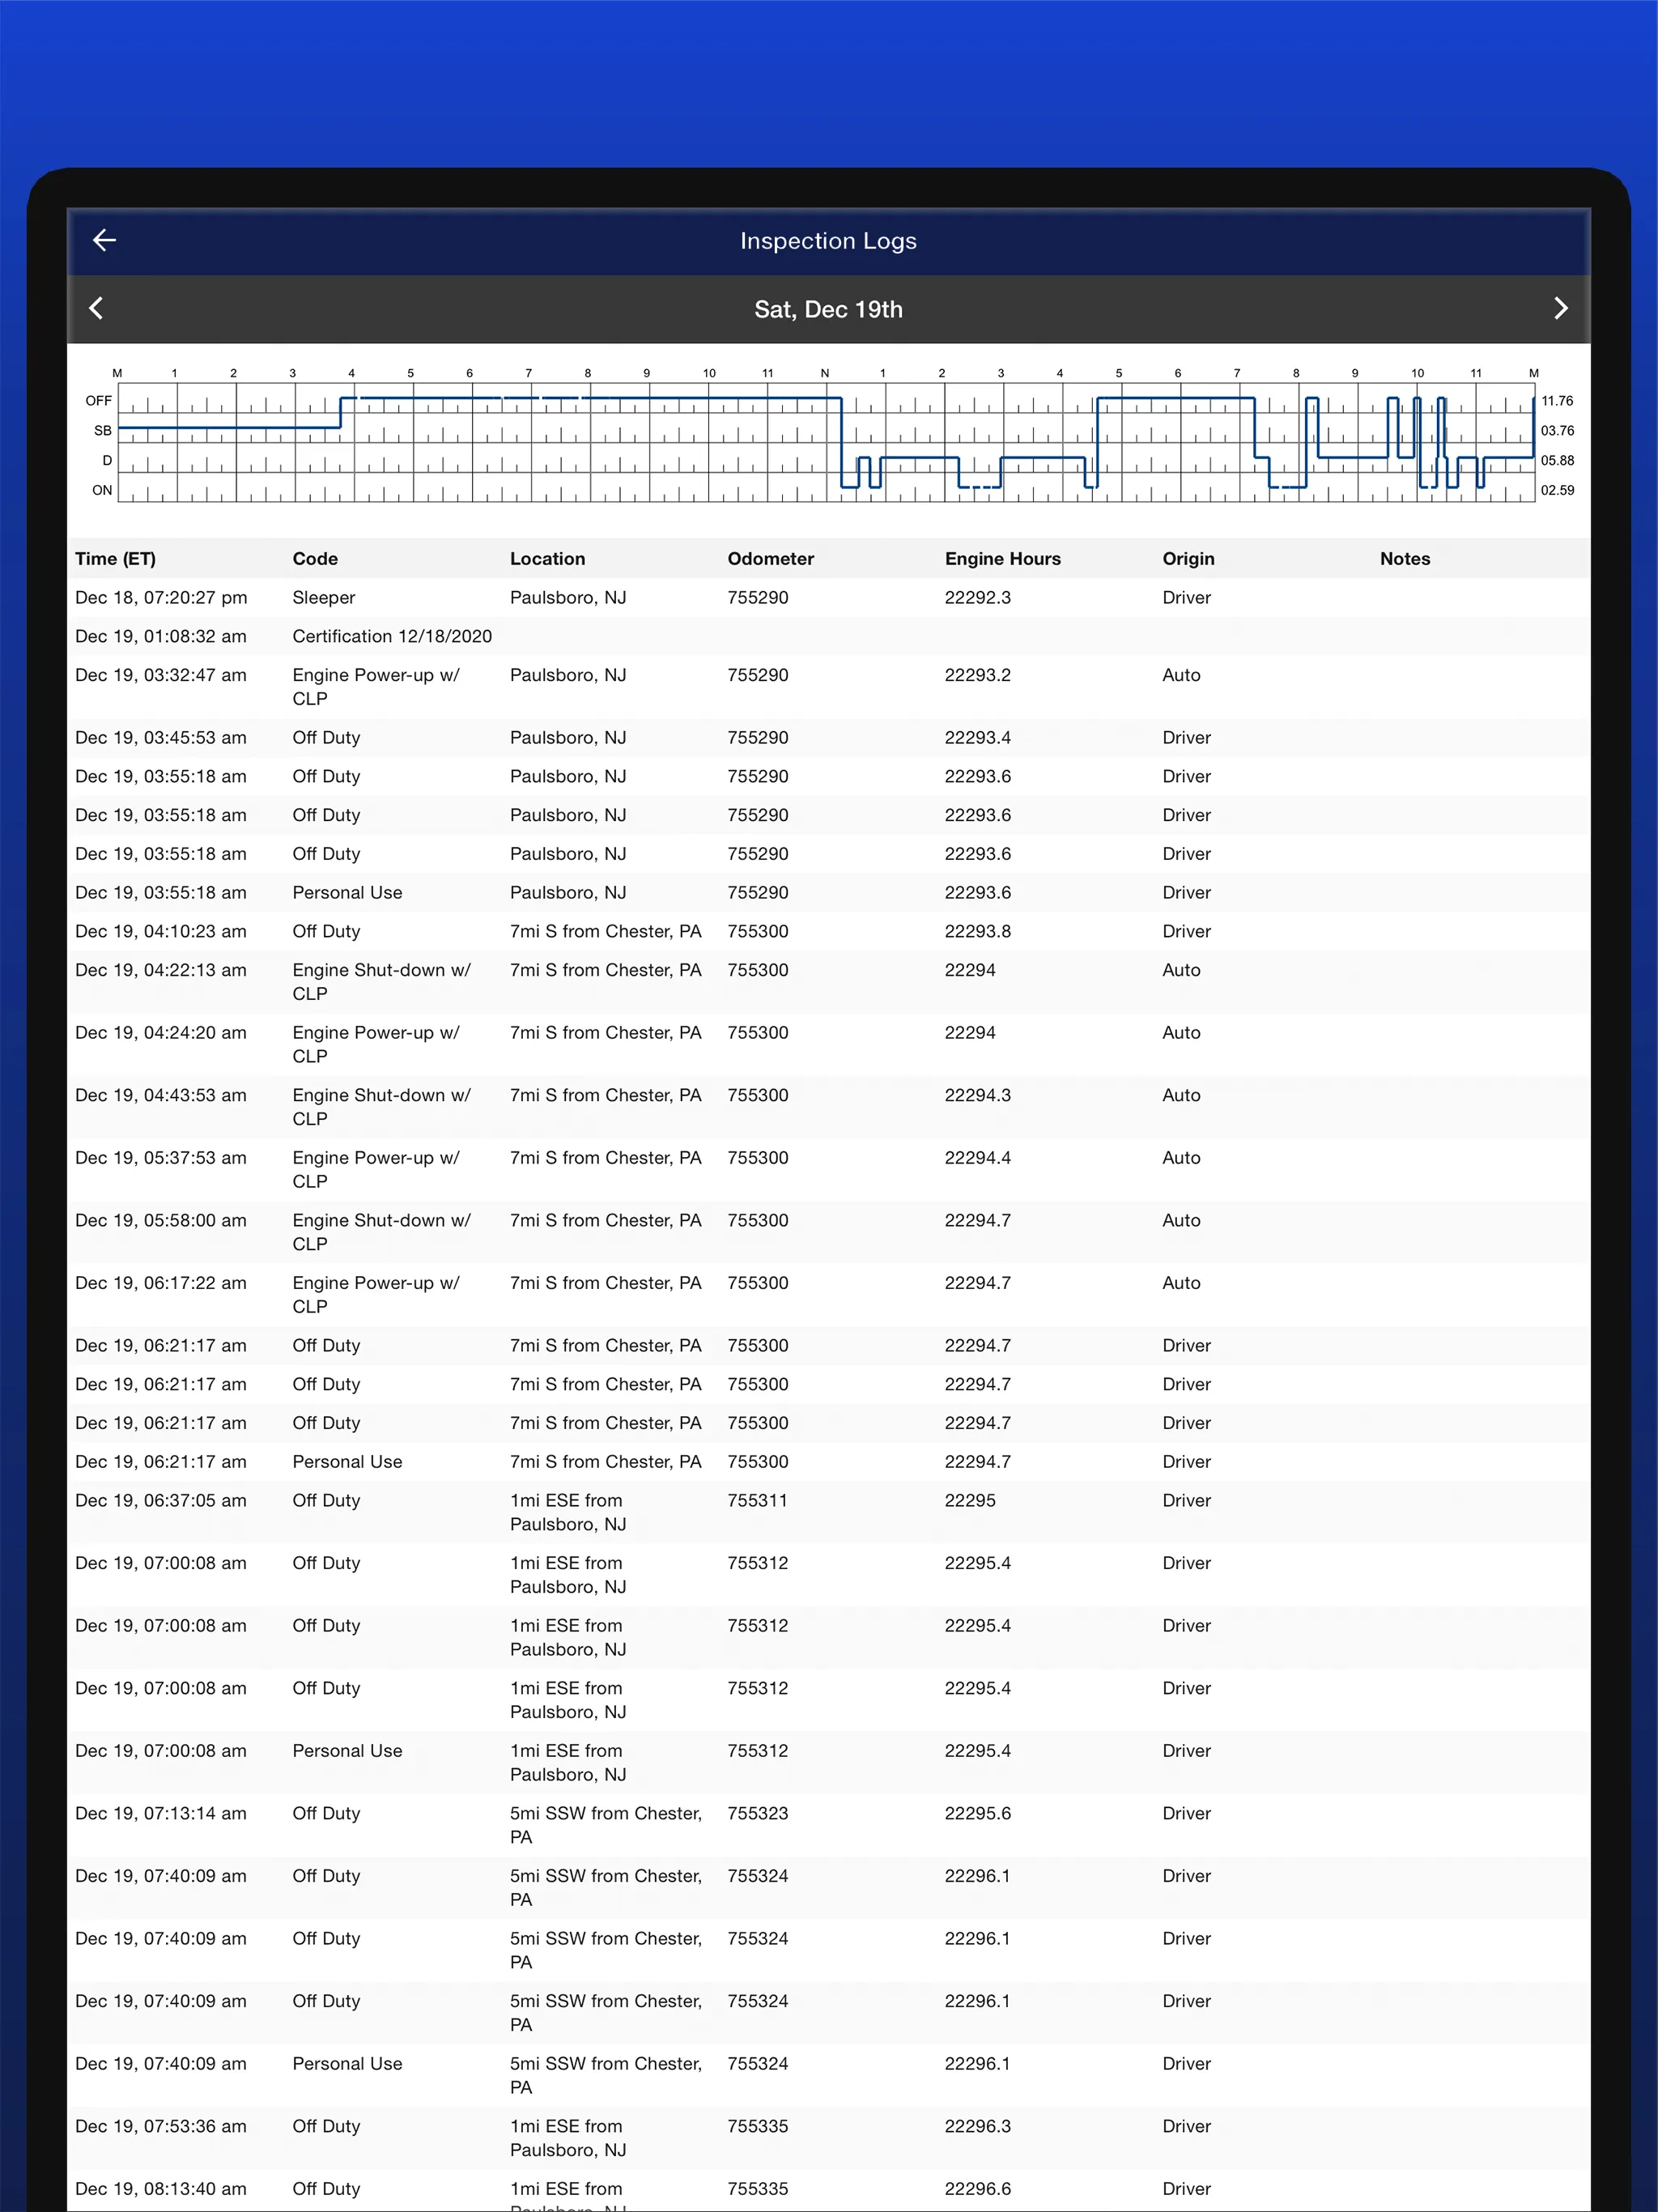
Task: Click engine hours 22293.4 cell
Action: (x=977, y=738)
